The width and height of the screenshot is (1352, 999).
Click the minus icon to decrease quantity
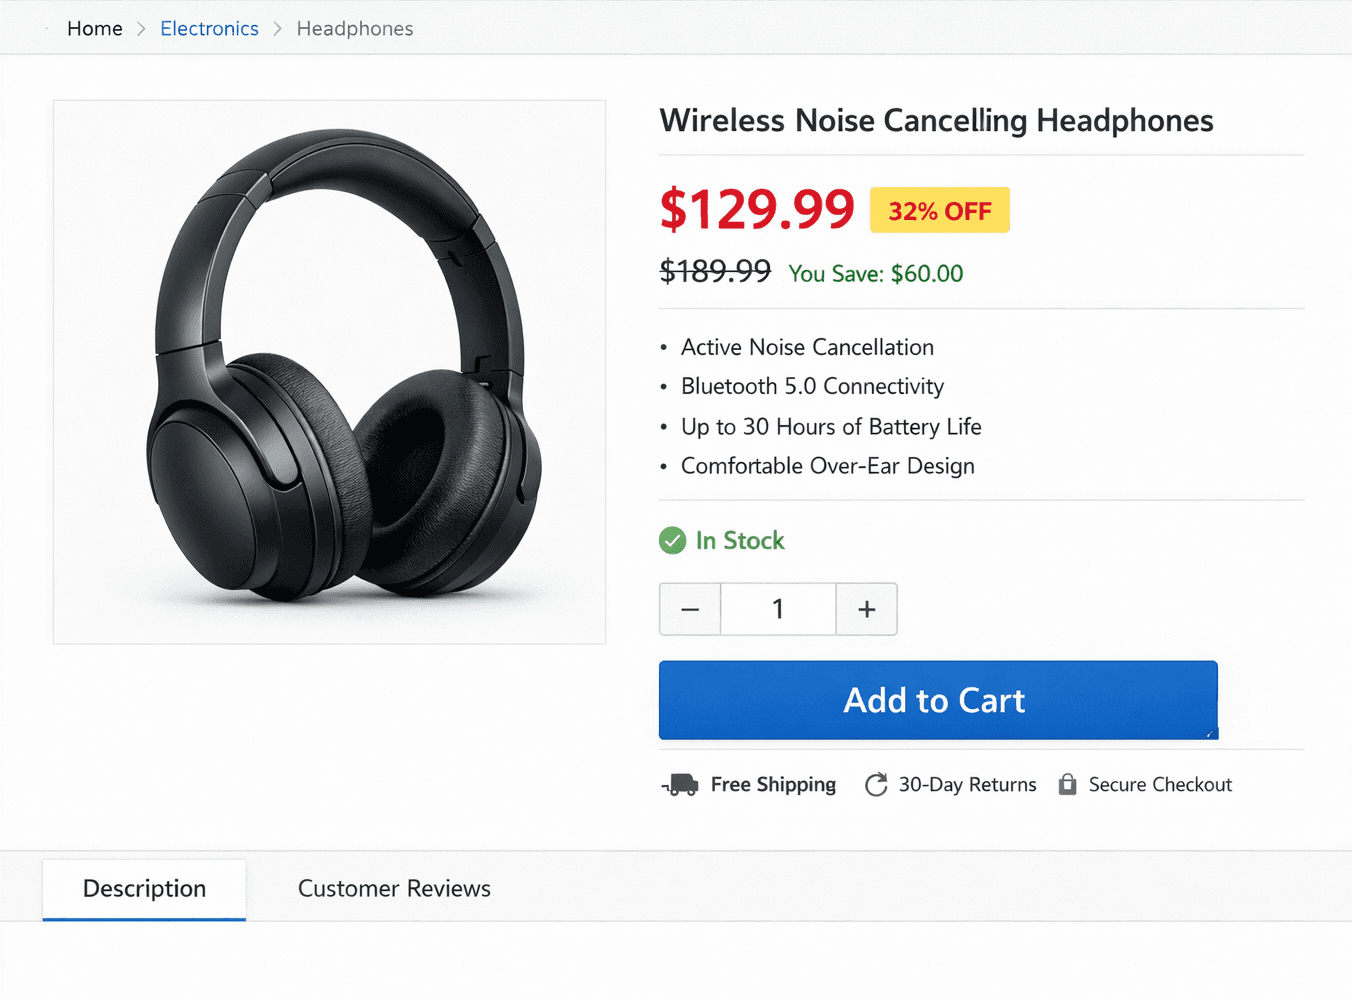(690, 608)
